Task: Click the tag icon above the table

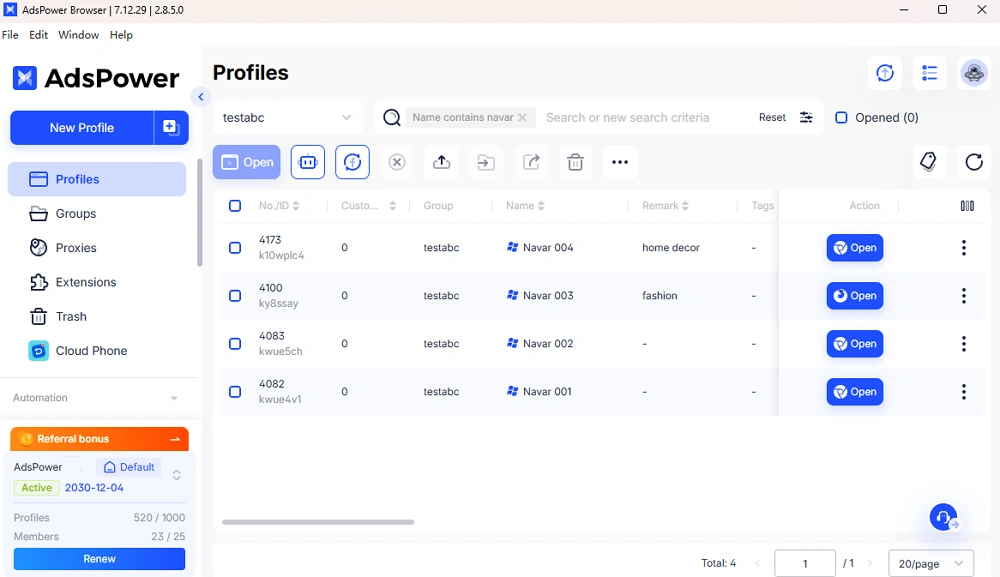Action: tap(929, 162)
